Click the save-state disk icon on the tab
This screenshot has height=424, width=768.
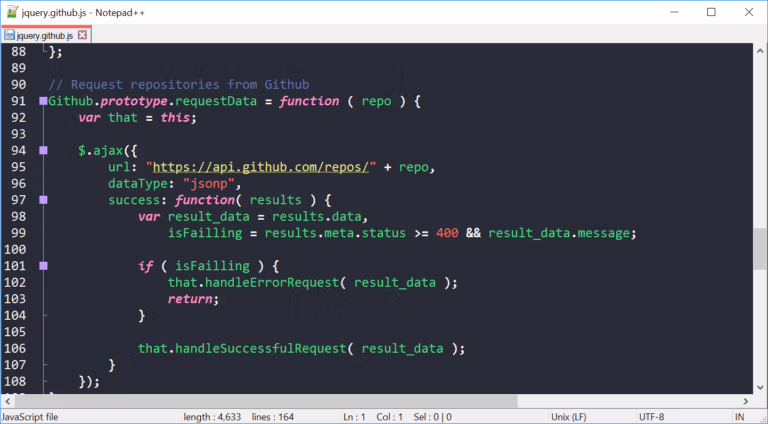[x=9, y=35]
